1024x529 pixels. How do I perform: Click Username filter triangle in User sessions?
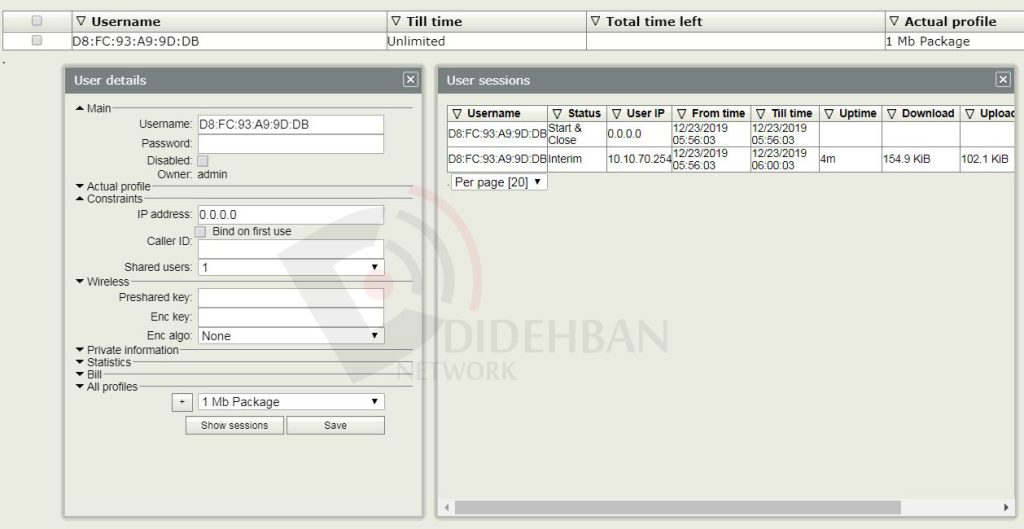[457, 114]
